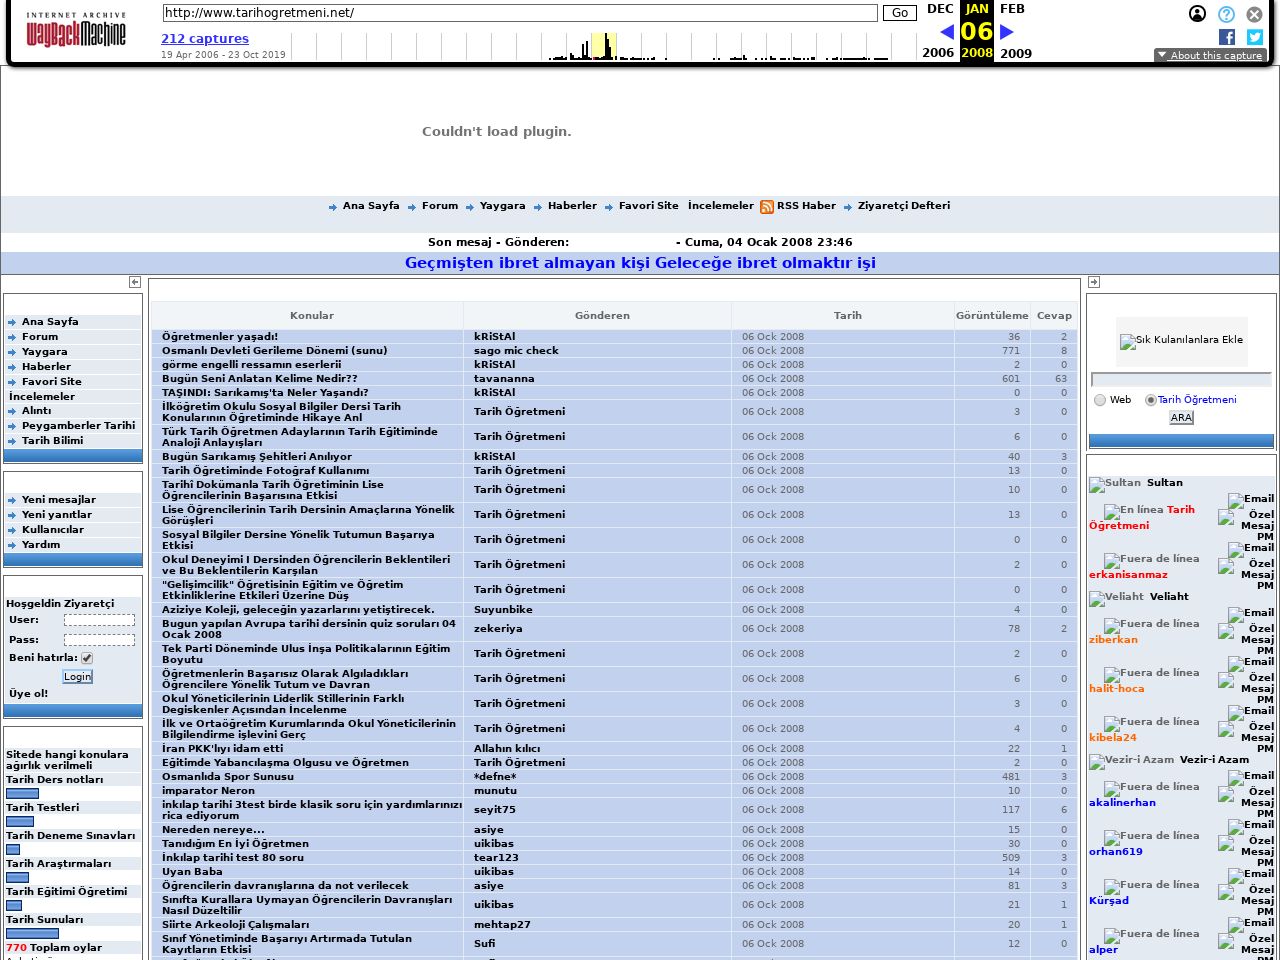Open the Haberler menu item
Screen dimensions: 1280x960
(x=572, y=206)
